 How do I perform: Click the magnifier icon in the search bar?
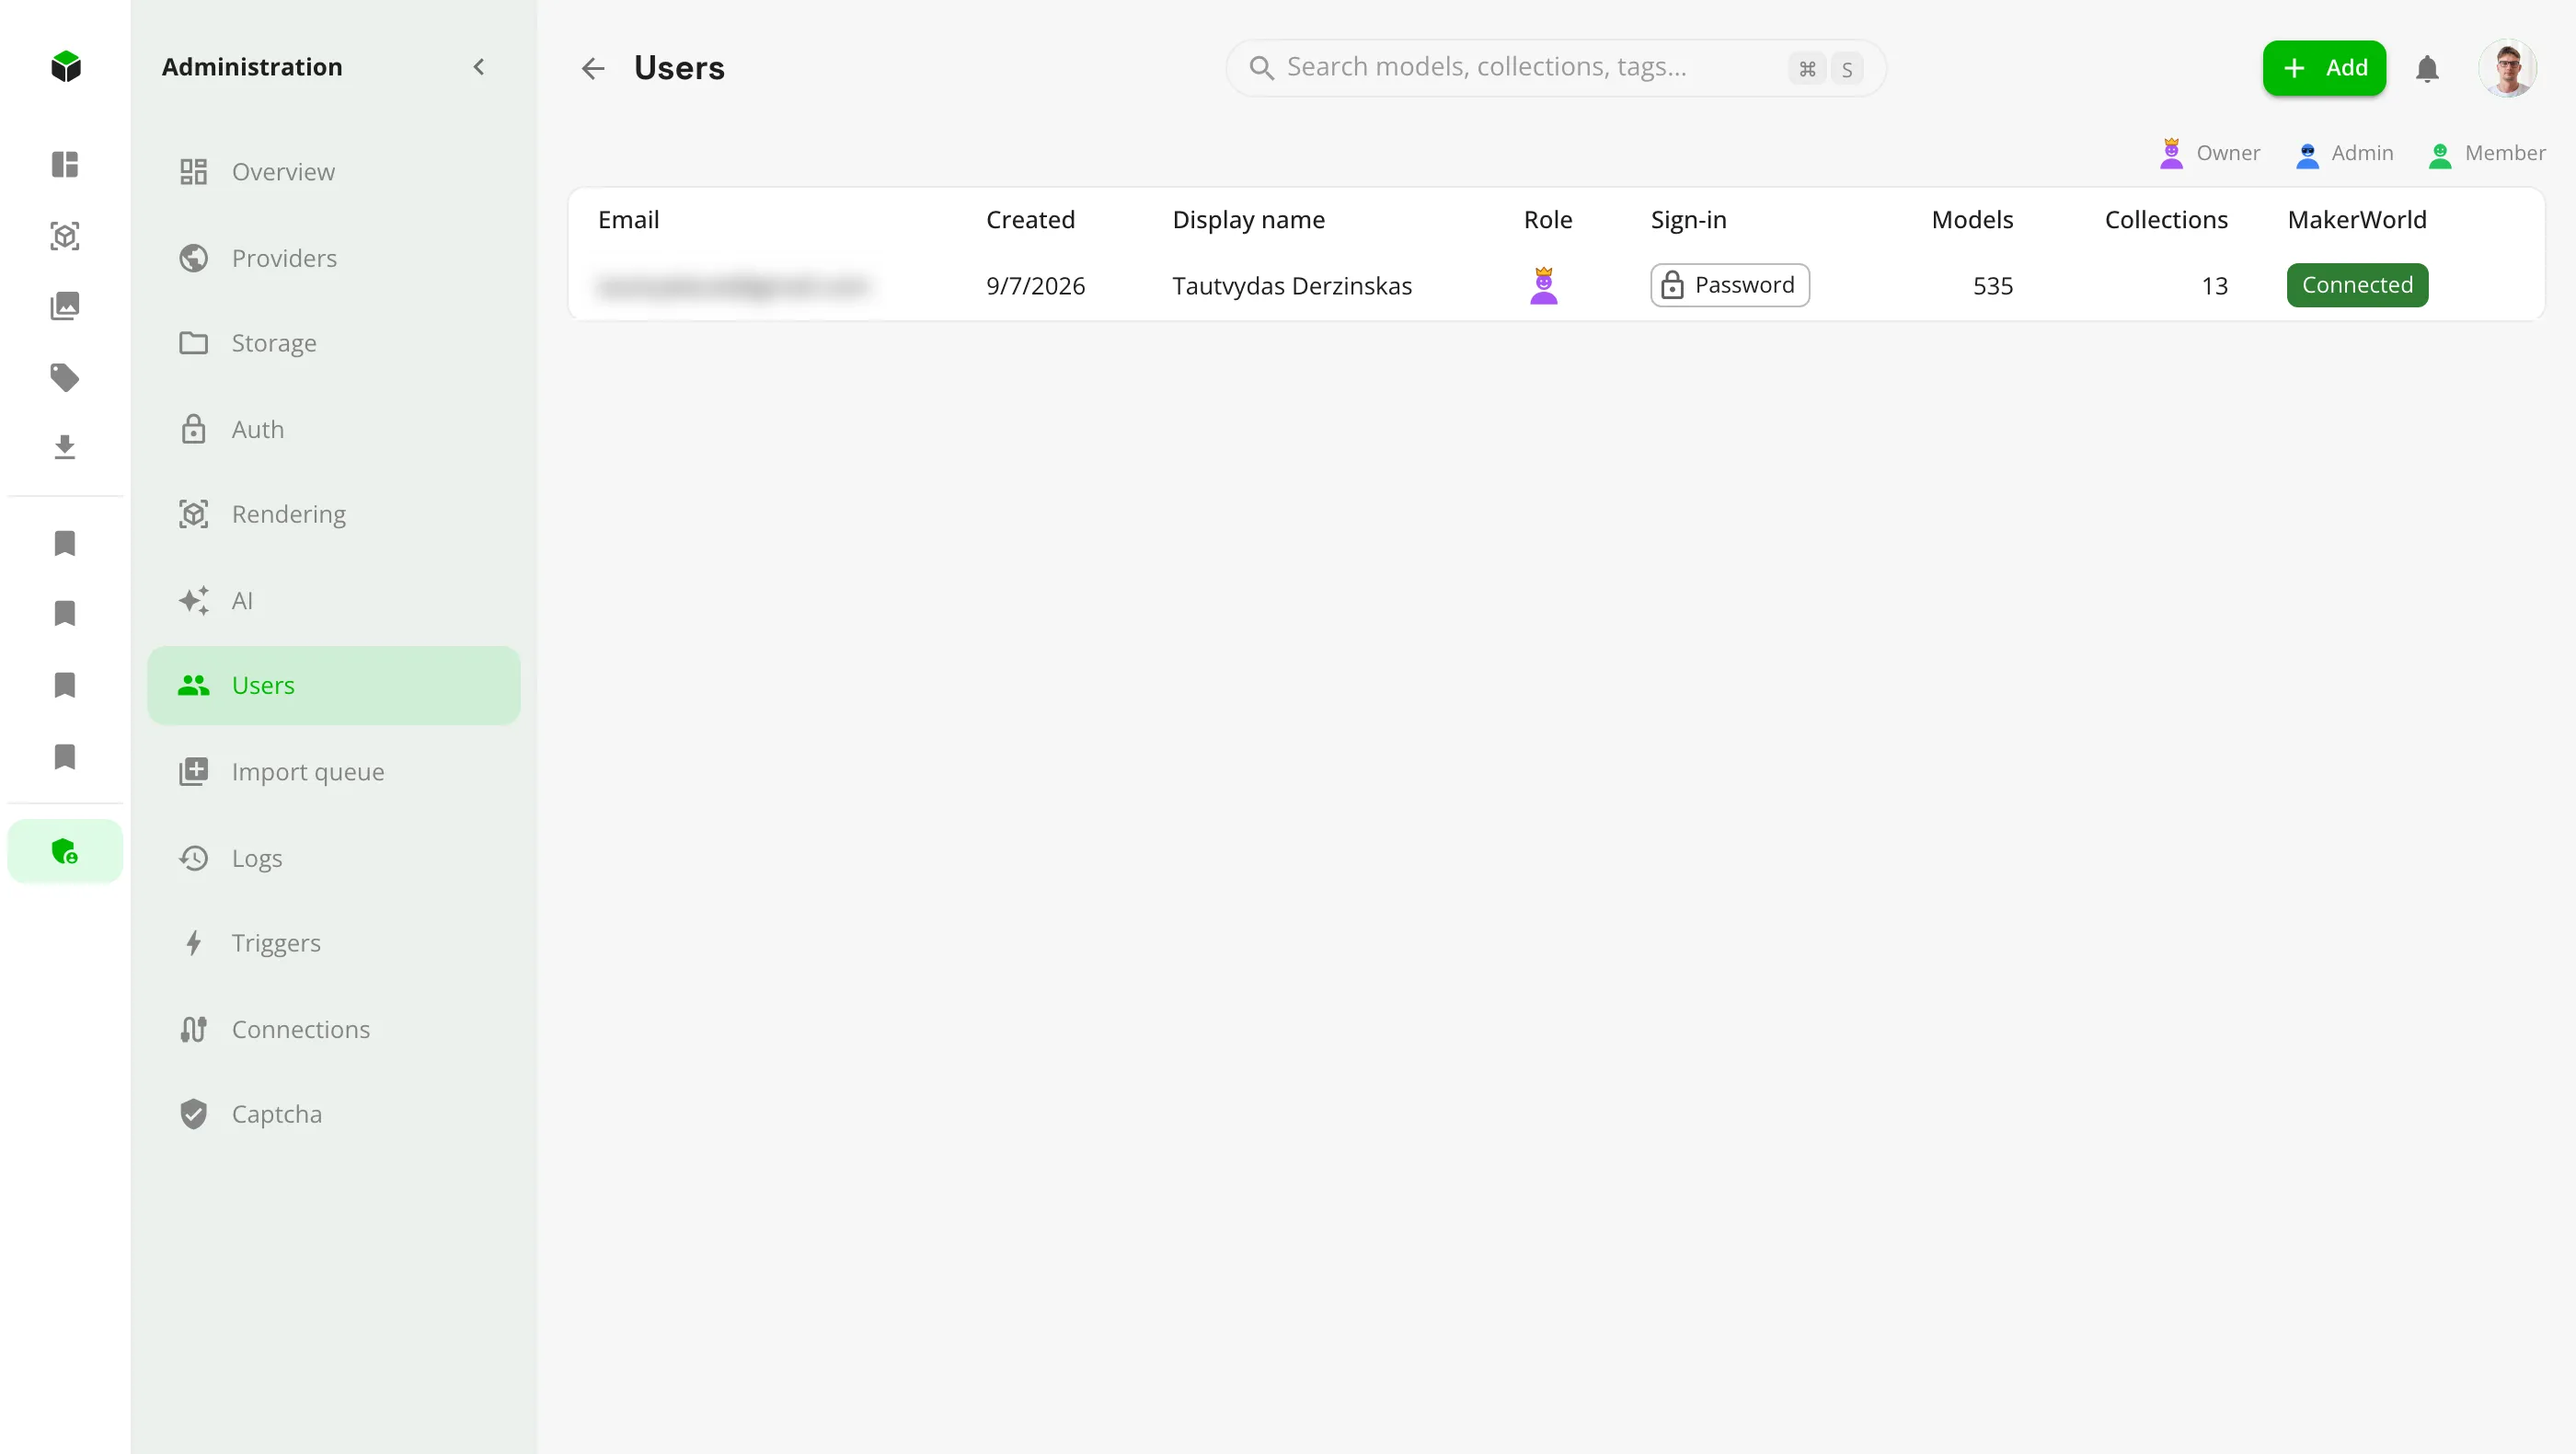point(1261,68)
